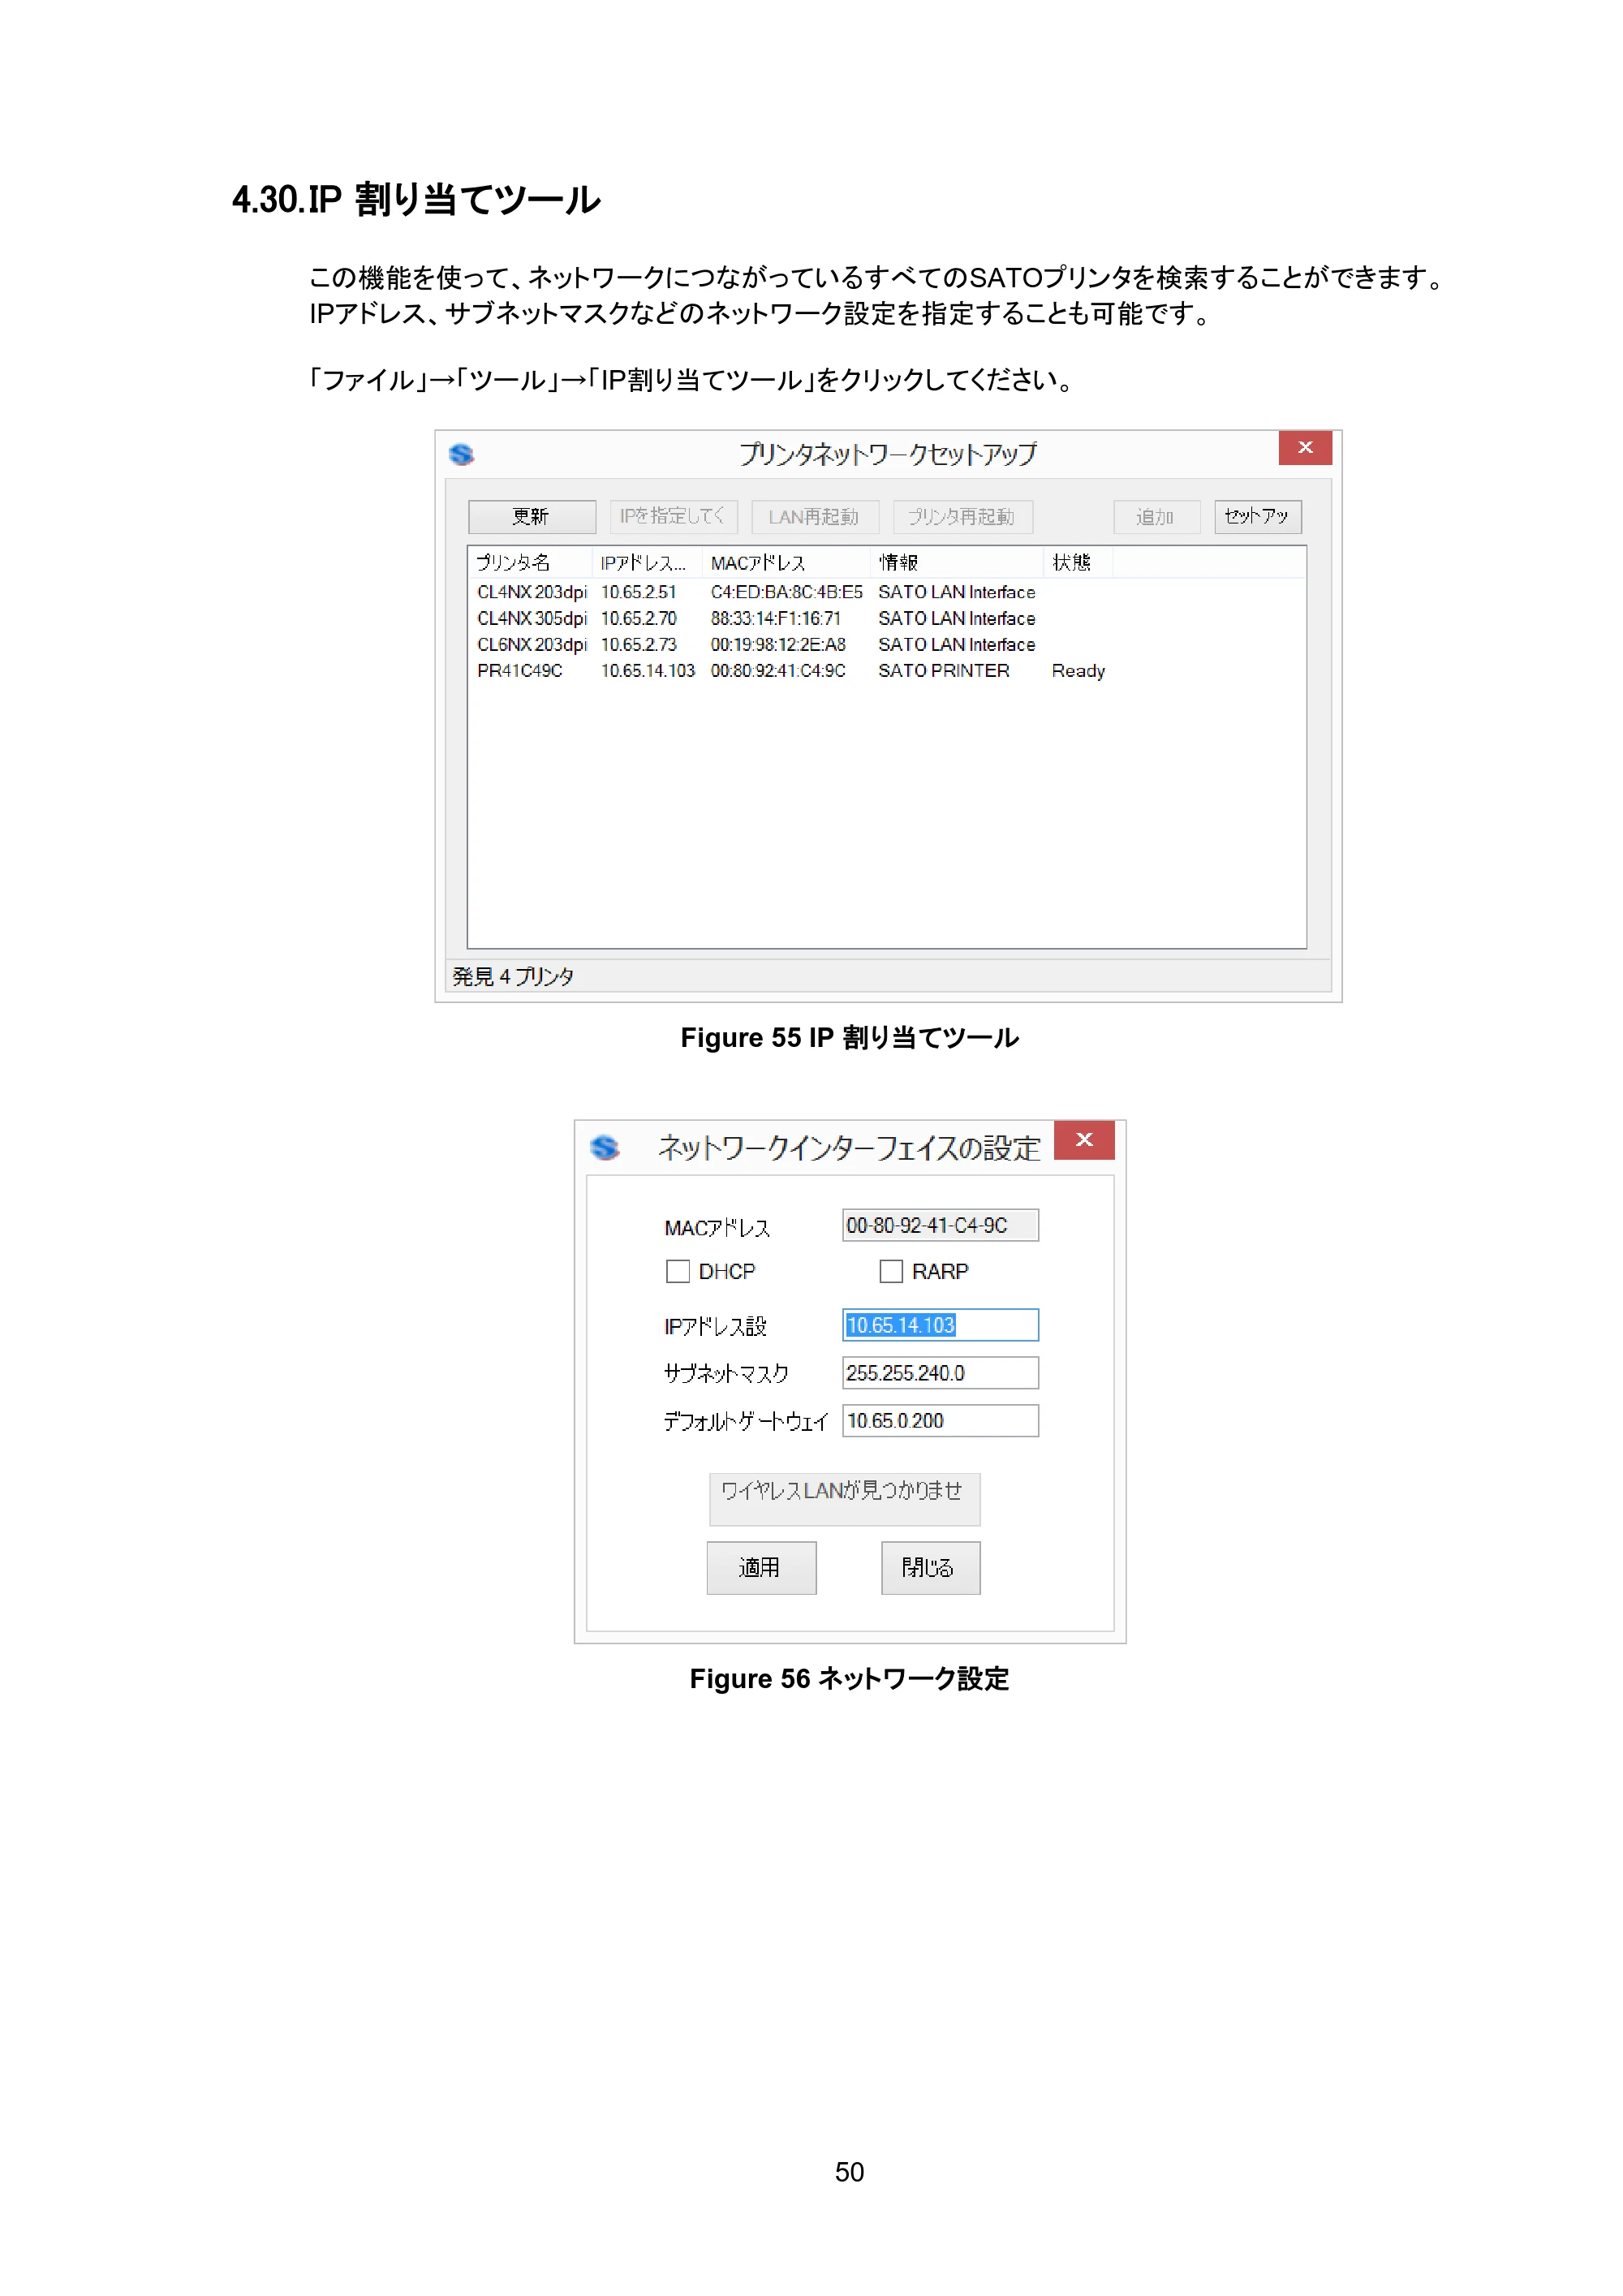Click the 閉じる close button

click(x=930, y=1568)
